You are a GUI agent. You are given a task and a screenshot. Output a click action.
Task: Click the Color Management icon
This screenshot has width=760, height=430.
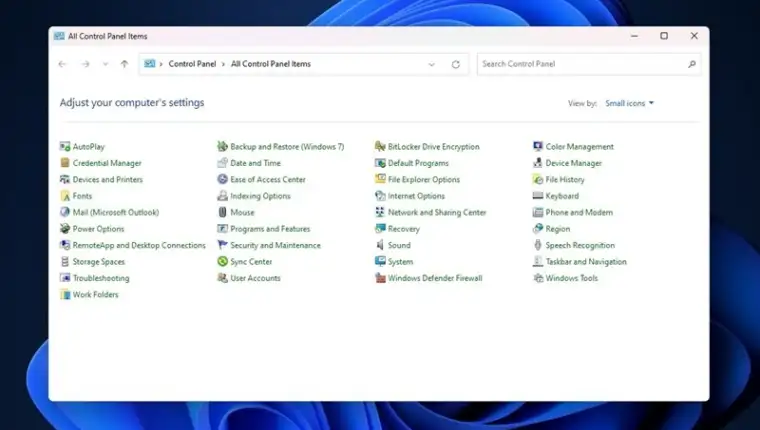click(538, 146)
